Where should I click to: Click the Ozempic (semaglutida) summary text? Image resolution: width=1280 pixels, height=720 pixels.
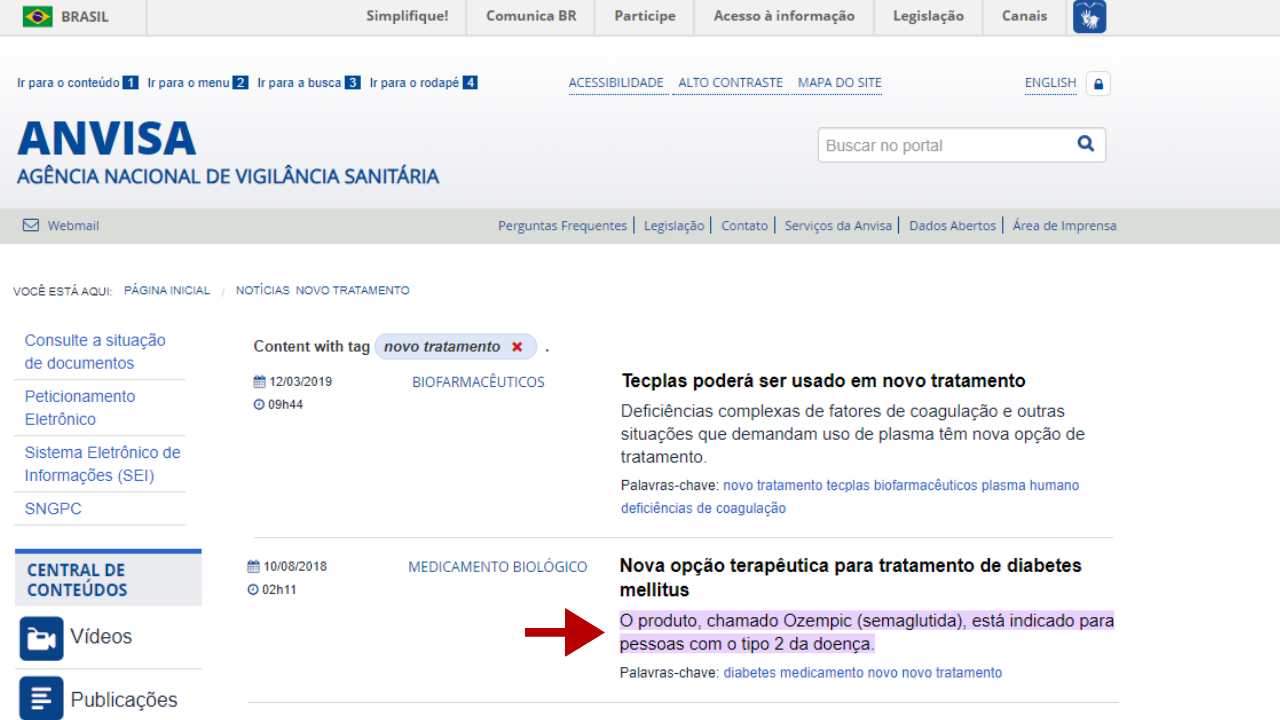pyautogui.click(x=867, y=632)
